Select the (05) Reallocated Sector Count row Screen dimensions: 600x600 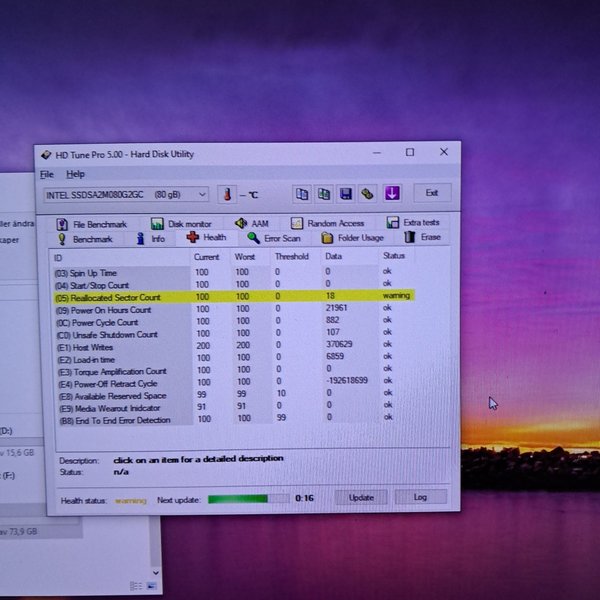pyautogui.click(x=233, y=297)
